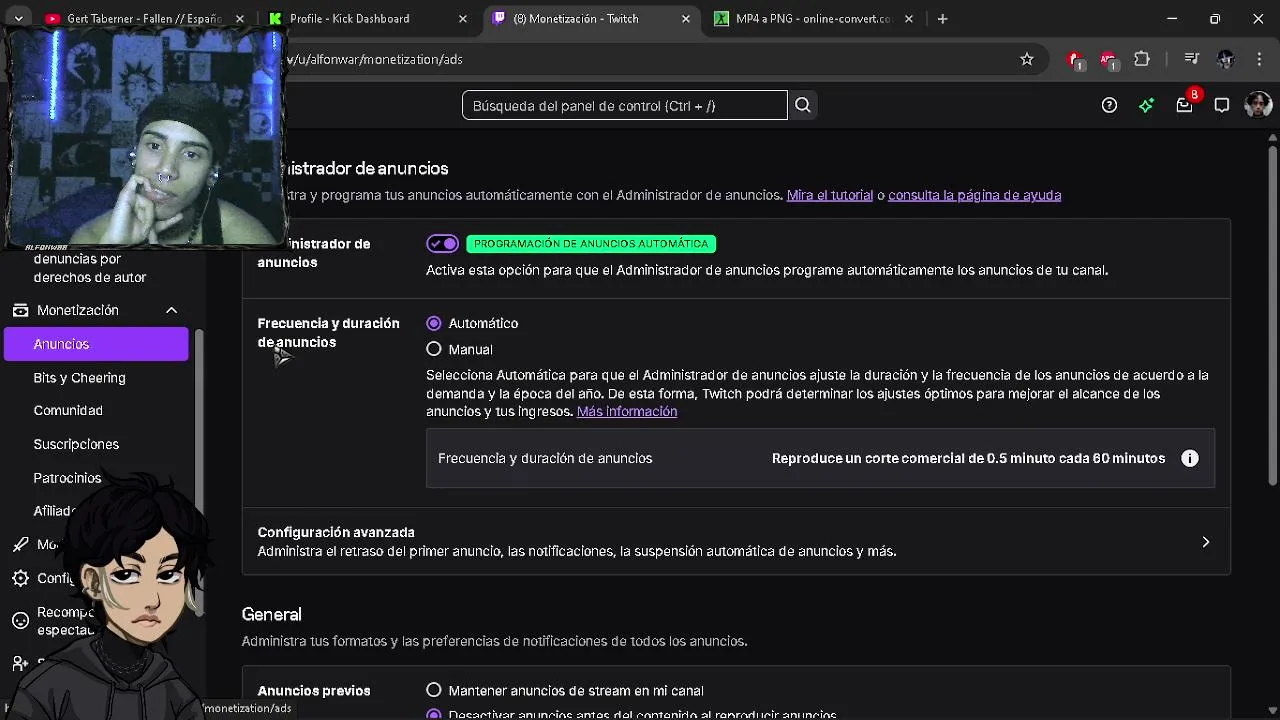Select Mantener anuncios de stream radio option
Screen dimensions: 1280x720
(434, 690)
